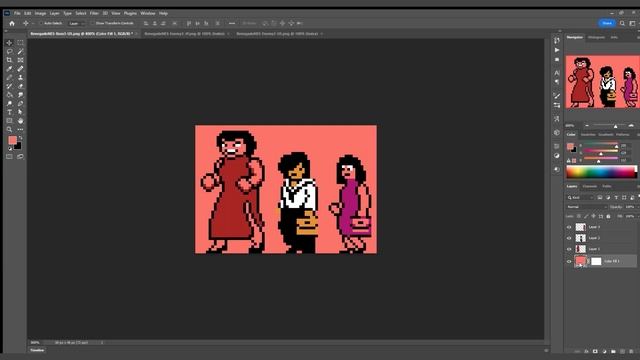
Task: Select the Magic Wand tool
Action: [x=20, y=51]
